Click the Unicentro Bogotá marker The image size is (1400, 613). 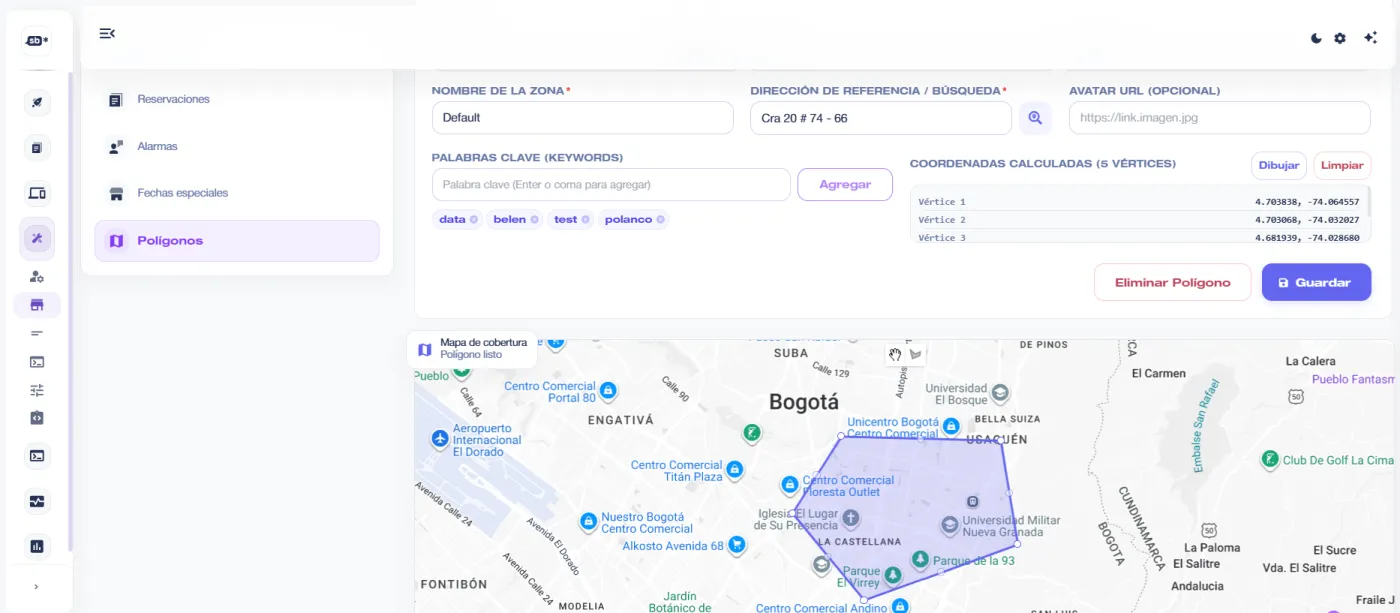coord(949,425)
